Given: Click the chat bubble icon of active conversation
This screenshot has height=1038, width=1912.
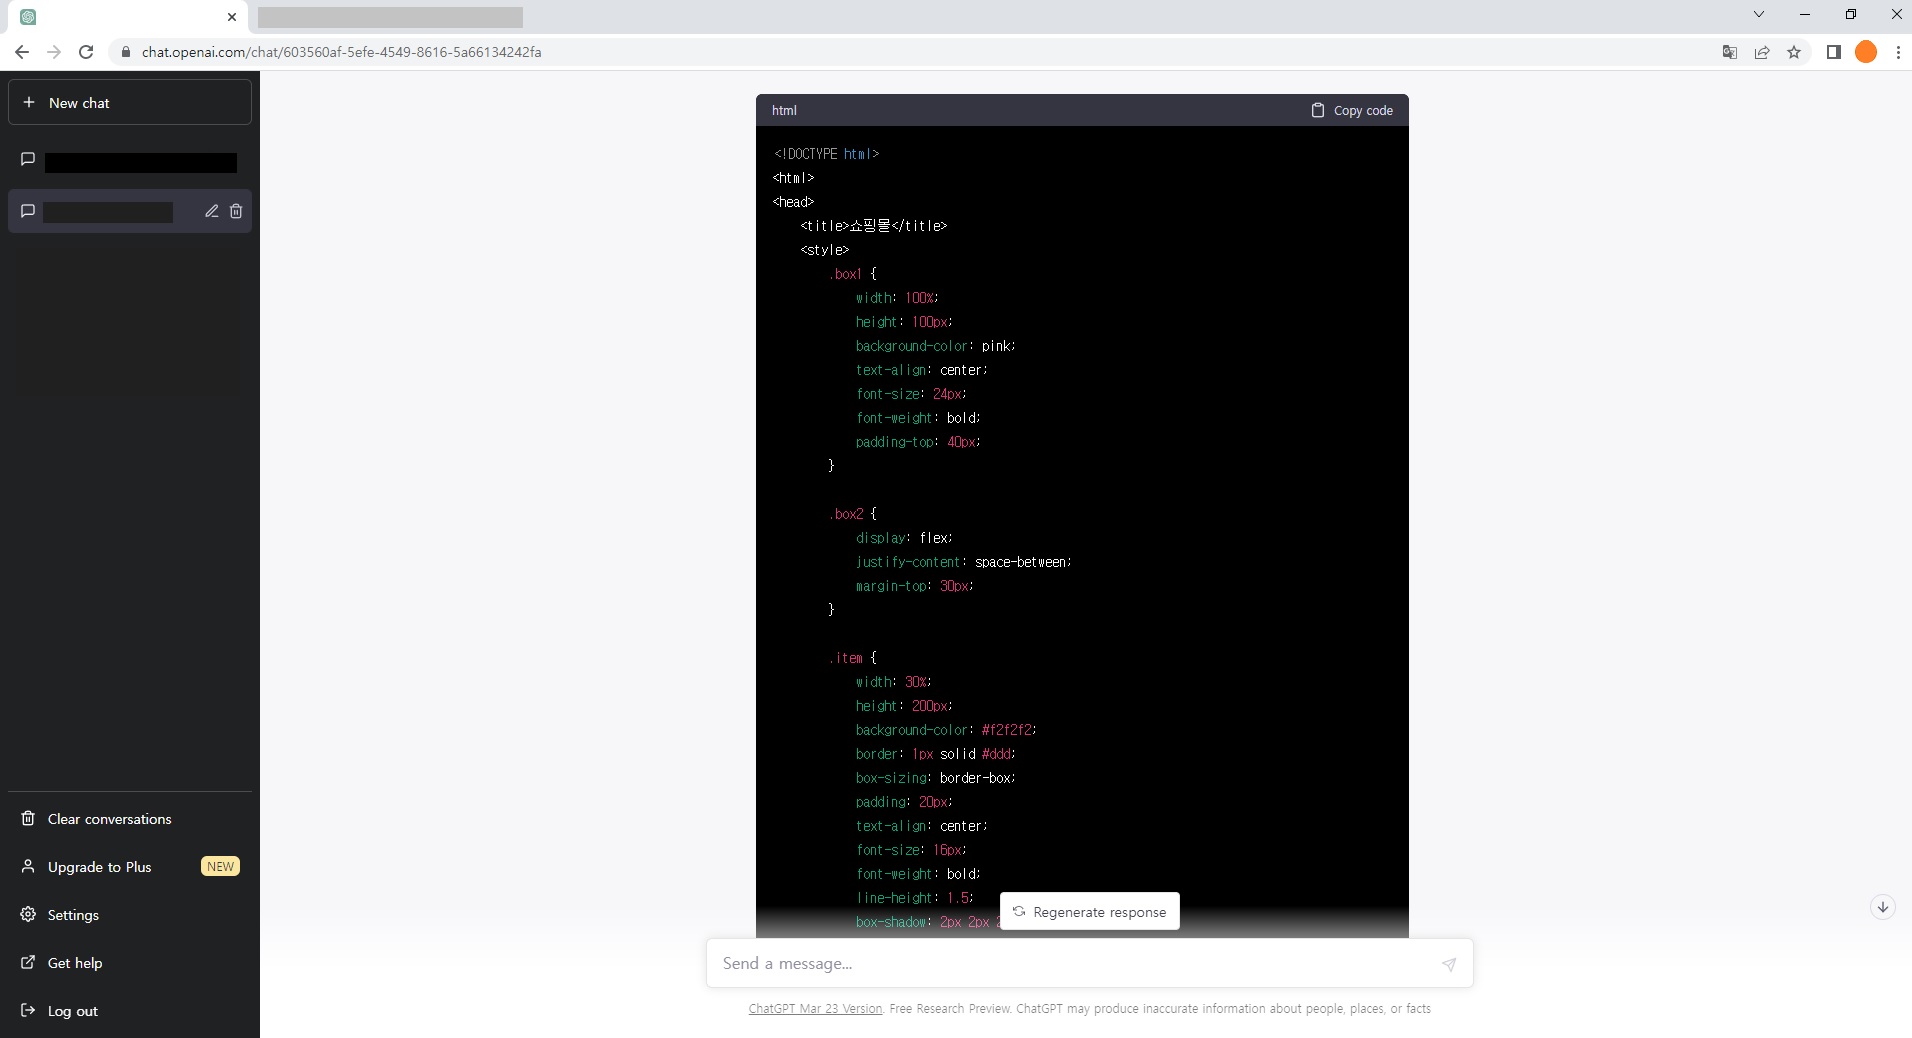Looking at the screenshot, I should click(28, 211).
